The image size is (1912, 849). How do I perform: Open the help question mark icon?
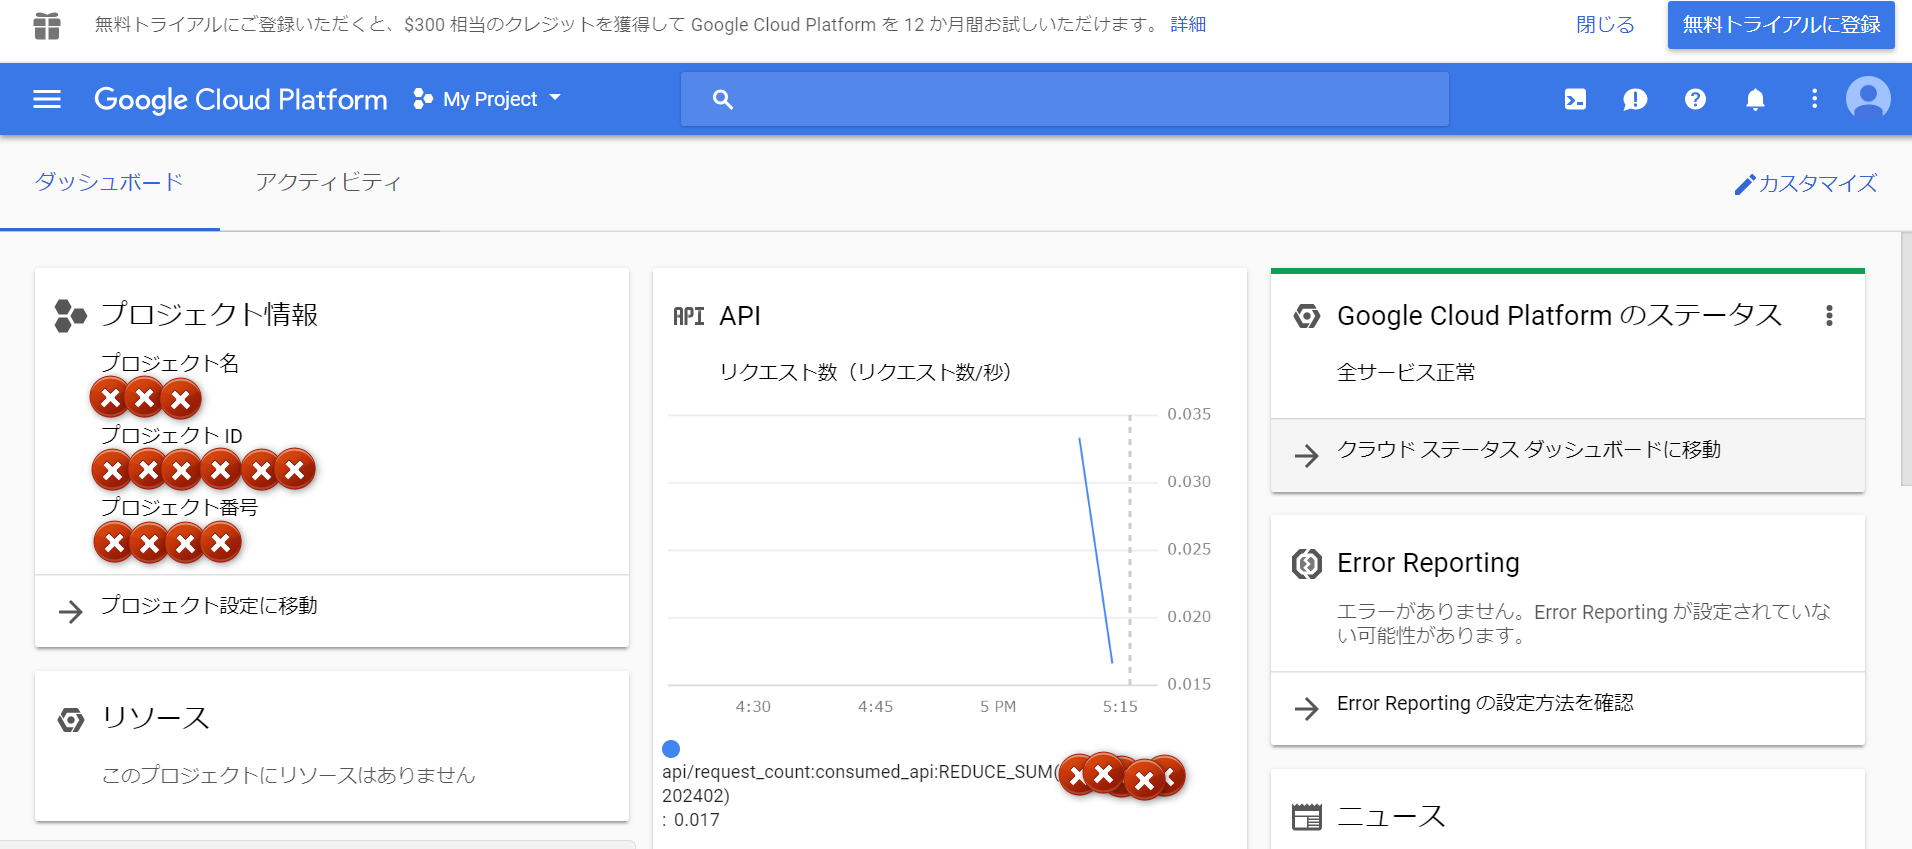click(x=1695, y=99)
